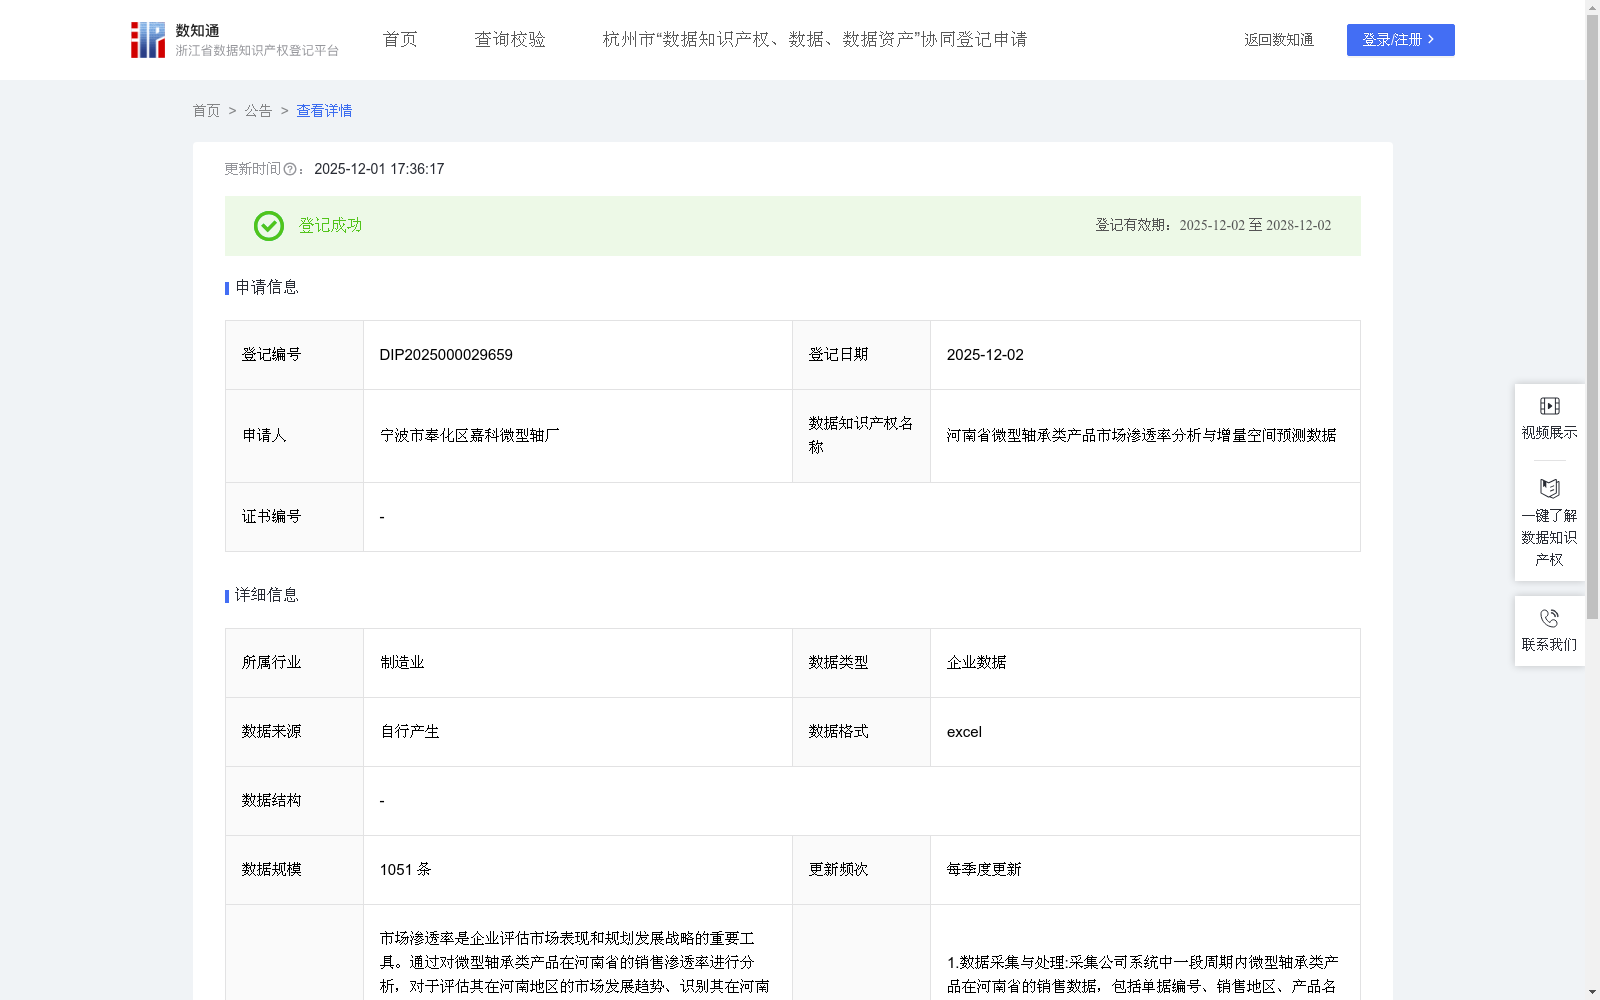Click 返回数知通 link
The image size is (1600, 1000).
tap(1279, 40)
